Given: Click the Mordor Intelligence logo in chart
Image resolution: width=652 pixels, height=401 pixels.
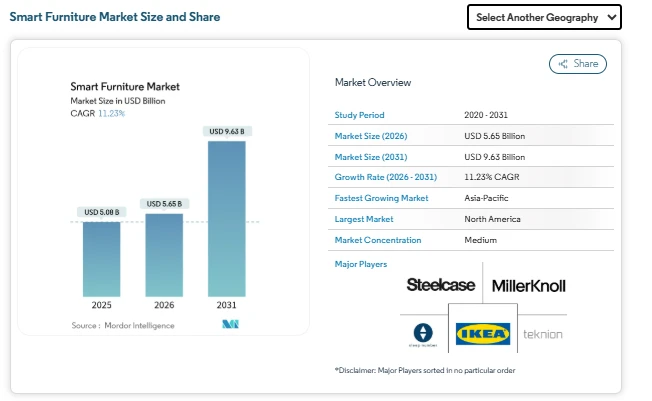Looking at the screenshot, I should pyautogui.click(x=230, y=325).
